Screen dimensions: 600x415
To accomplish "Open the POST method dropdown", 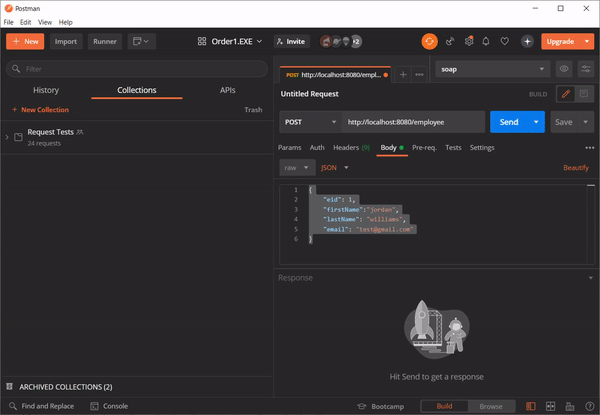I will tap(310, 122).
